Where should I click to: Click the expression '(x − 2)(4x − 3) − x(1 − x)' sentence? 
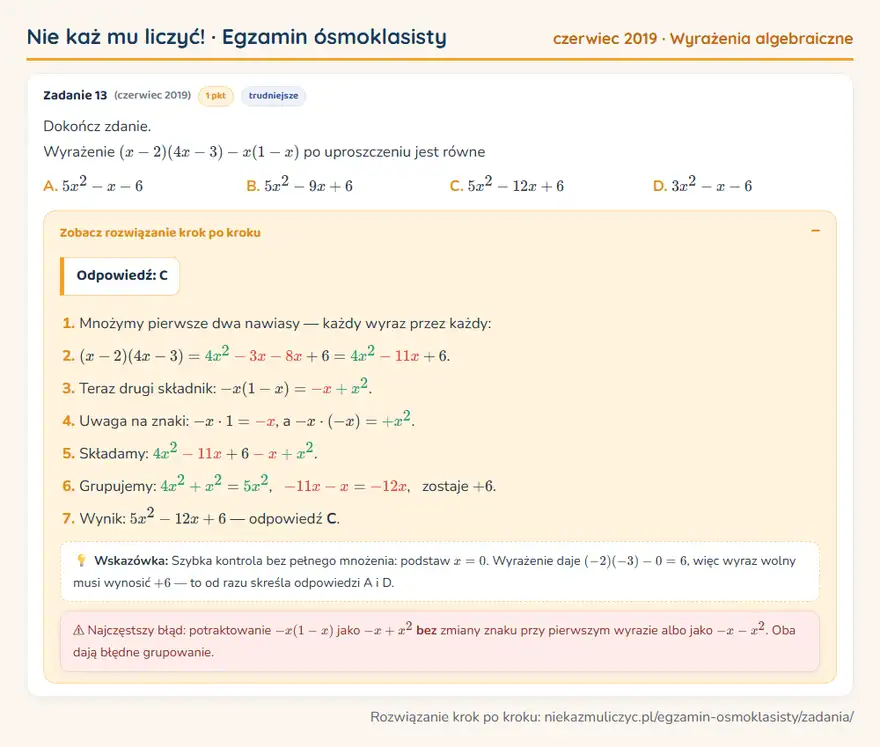coord(264,152)
